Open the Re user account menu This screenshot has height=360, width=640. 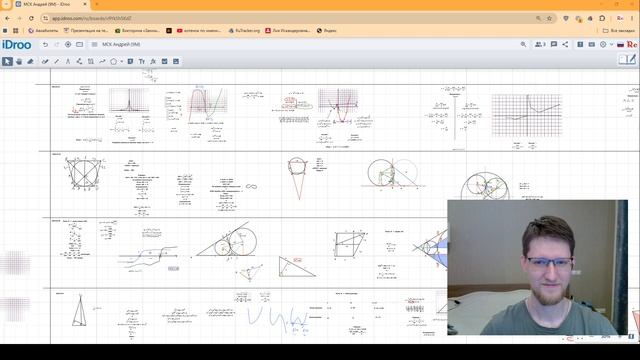click(x=632, y=44)
